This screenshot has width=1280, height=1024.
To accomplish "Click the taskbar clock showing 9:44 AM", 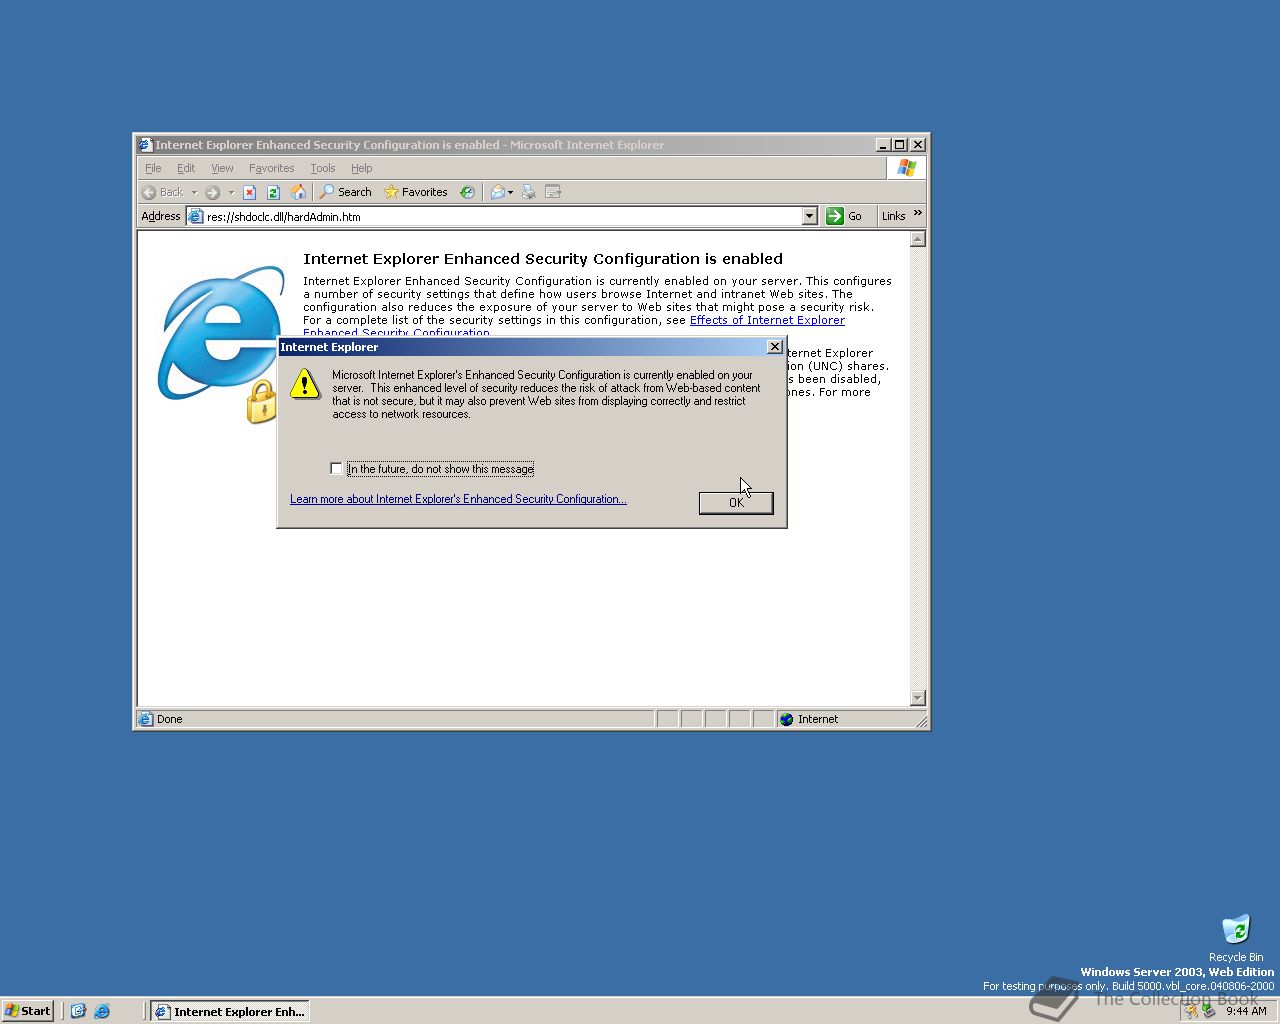I will coord(1246,1011).
